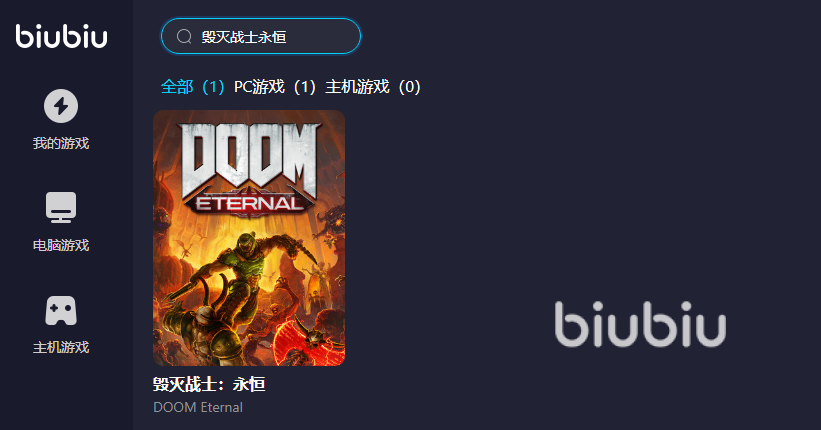
Task: Switch to the 全部 (1) results tab
Action: (x=192, y=86)
